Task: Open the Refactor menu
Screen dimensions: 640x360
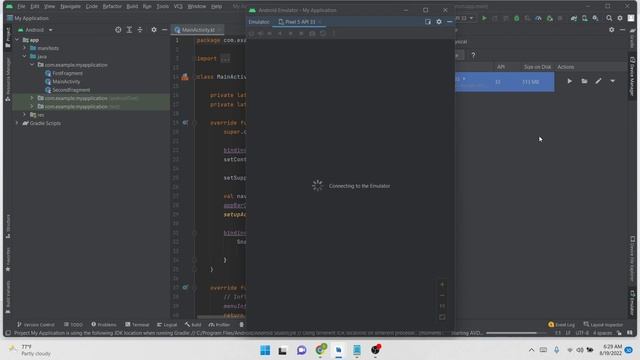Action: (x=112, y=7)
